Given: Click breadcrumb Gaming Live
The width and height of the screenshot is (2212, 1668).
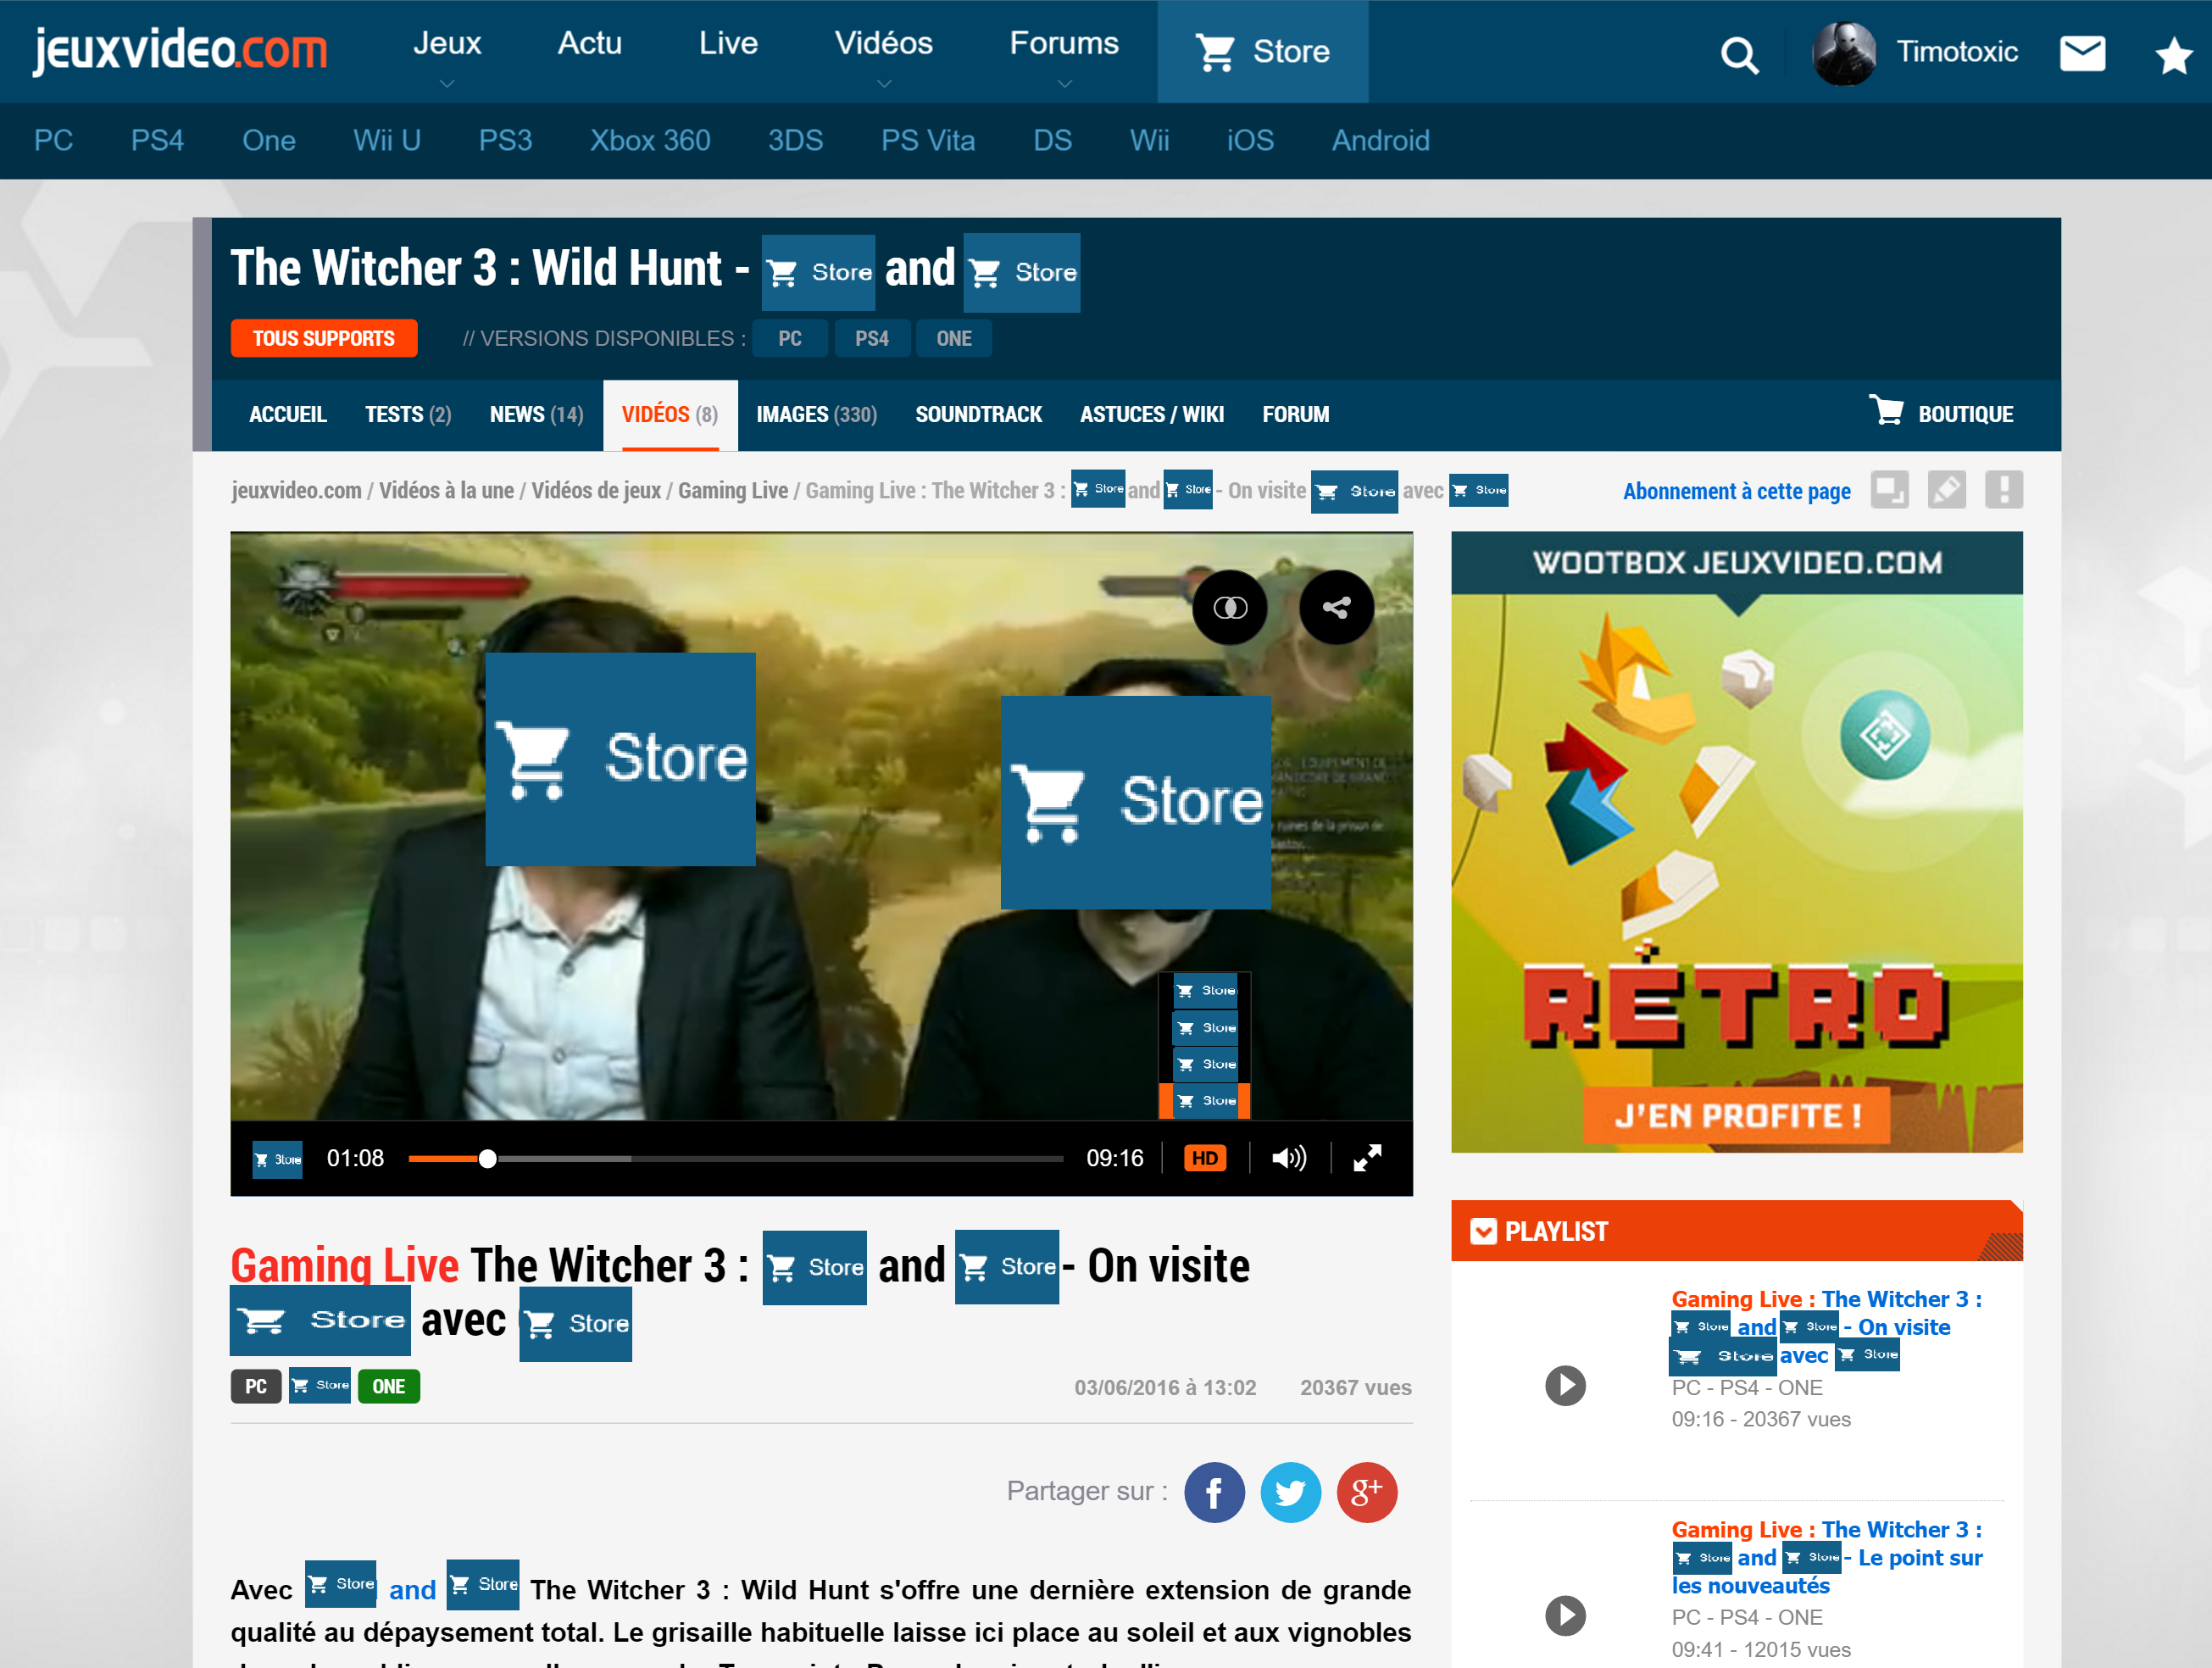Looking at the screenshot, I should pyautogui.click(x=733, y=490).
